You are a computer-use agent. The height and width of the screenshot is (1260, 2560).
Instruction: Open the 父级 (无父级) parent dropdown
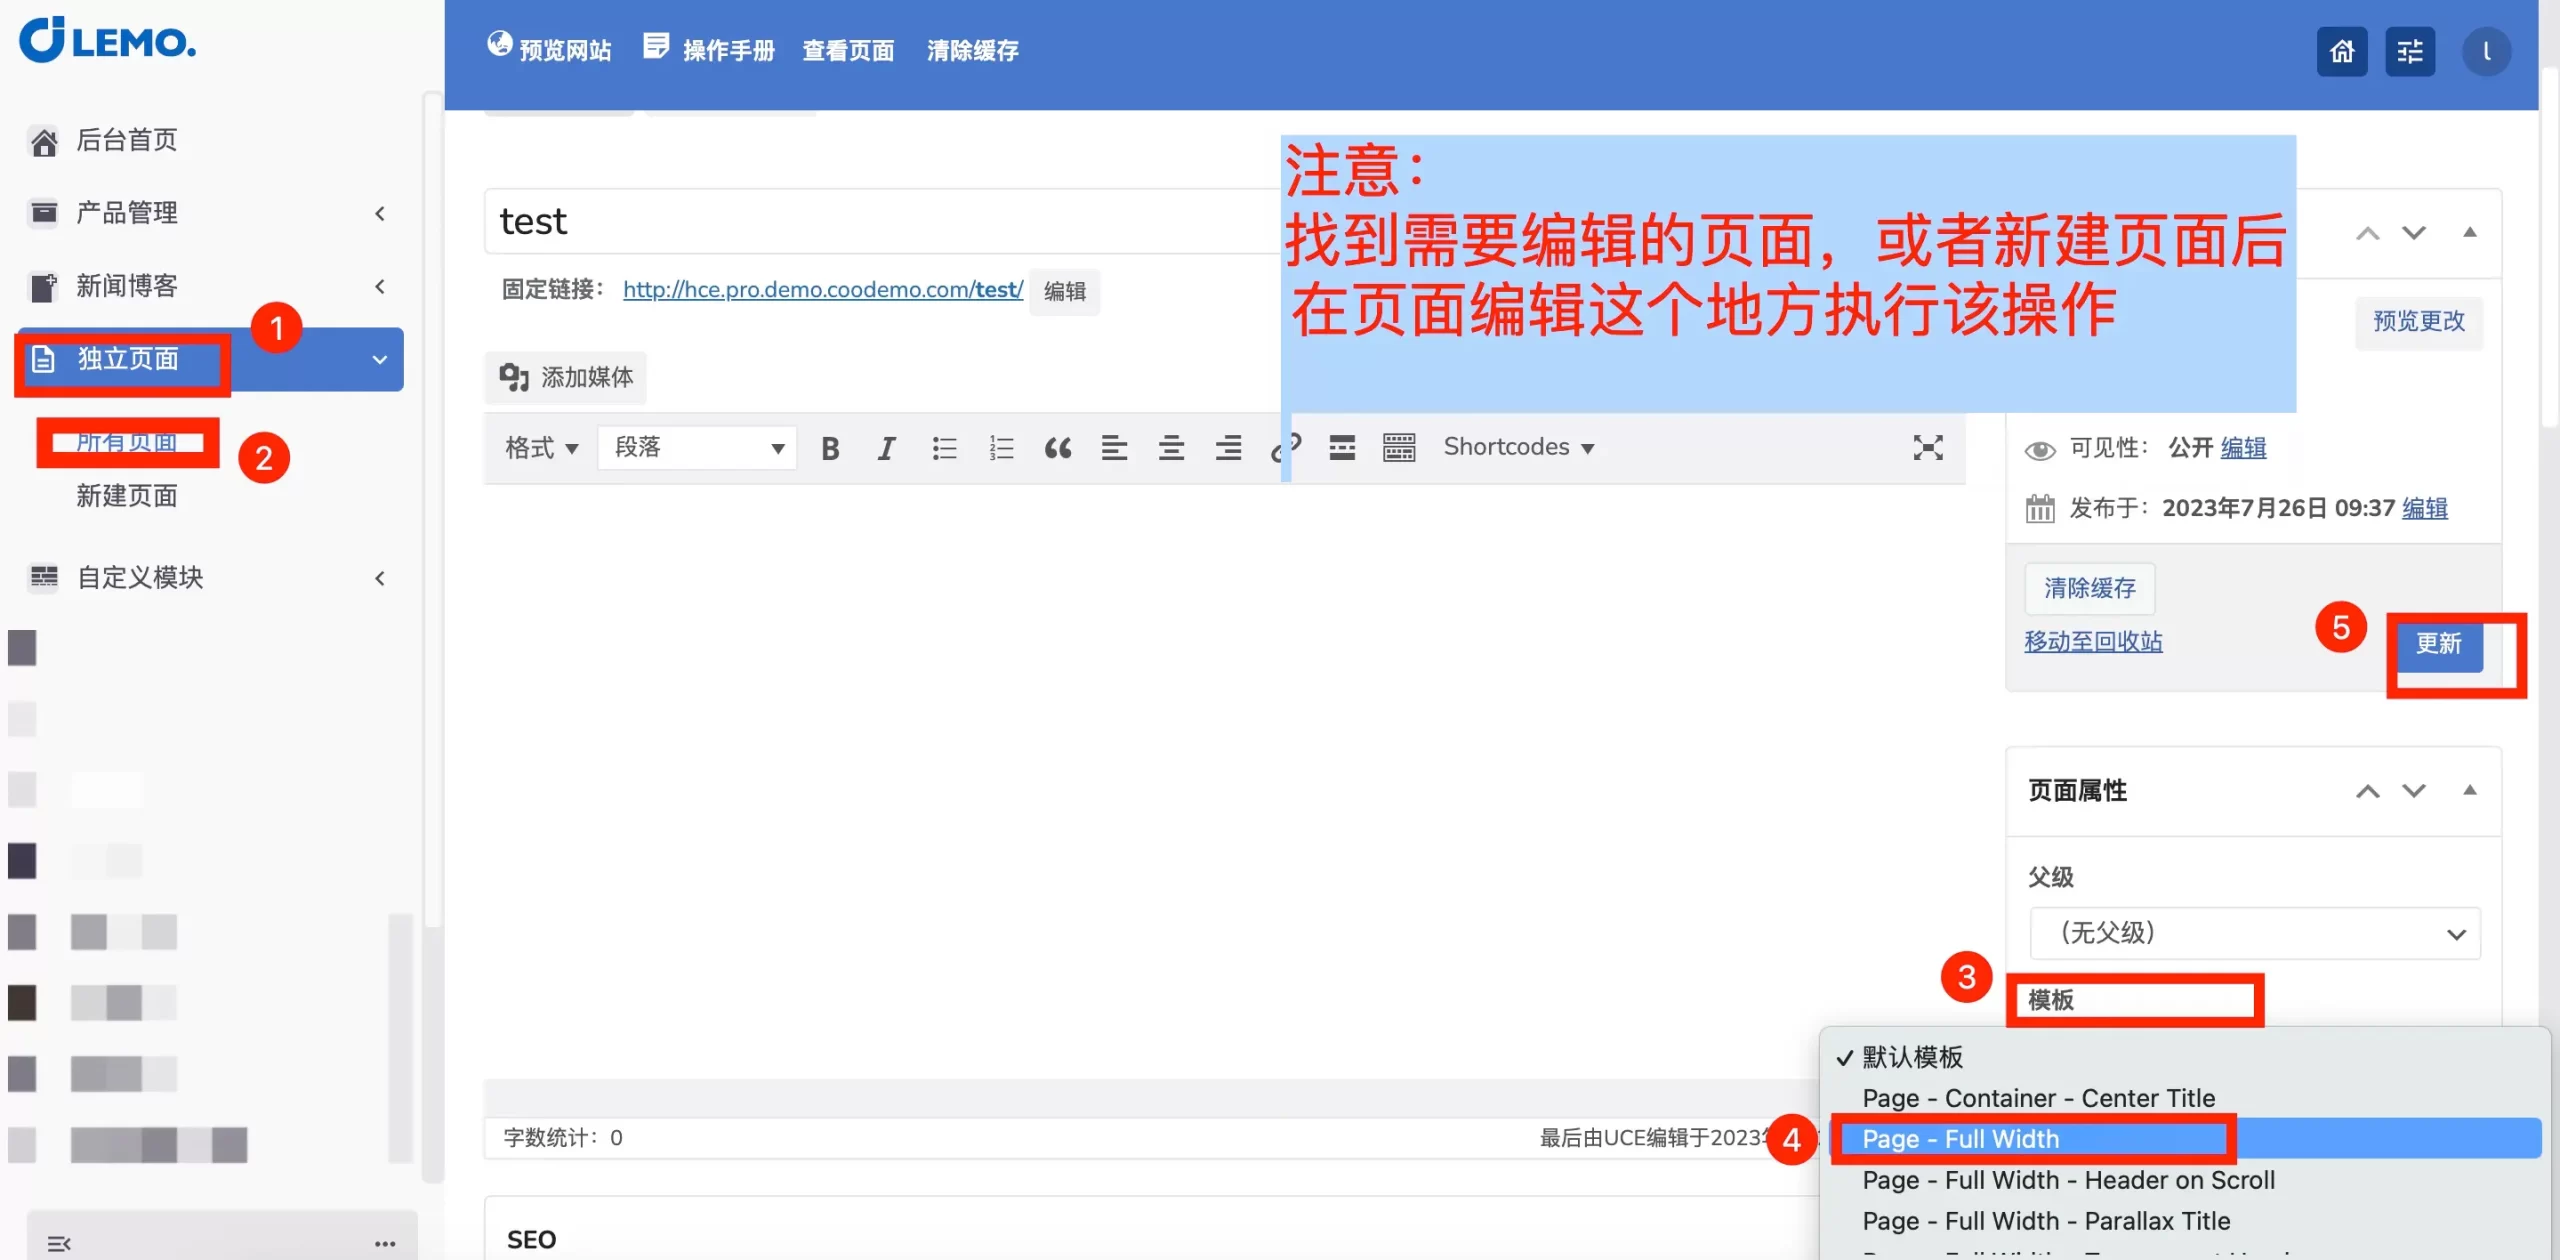pos(2254,933)
